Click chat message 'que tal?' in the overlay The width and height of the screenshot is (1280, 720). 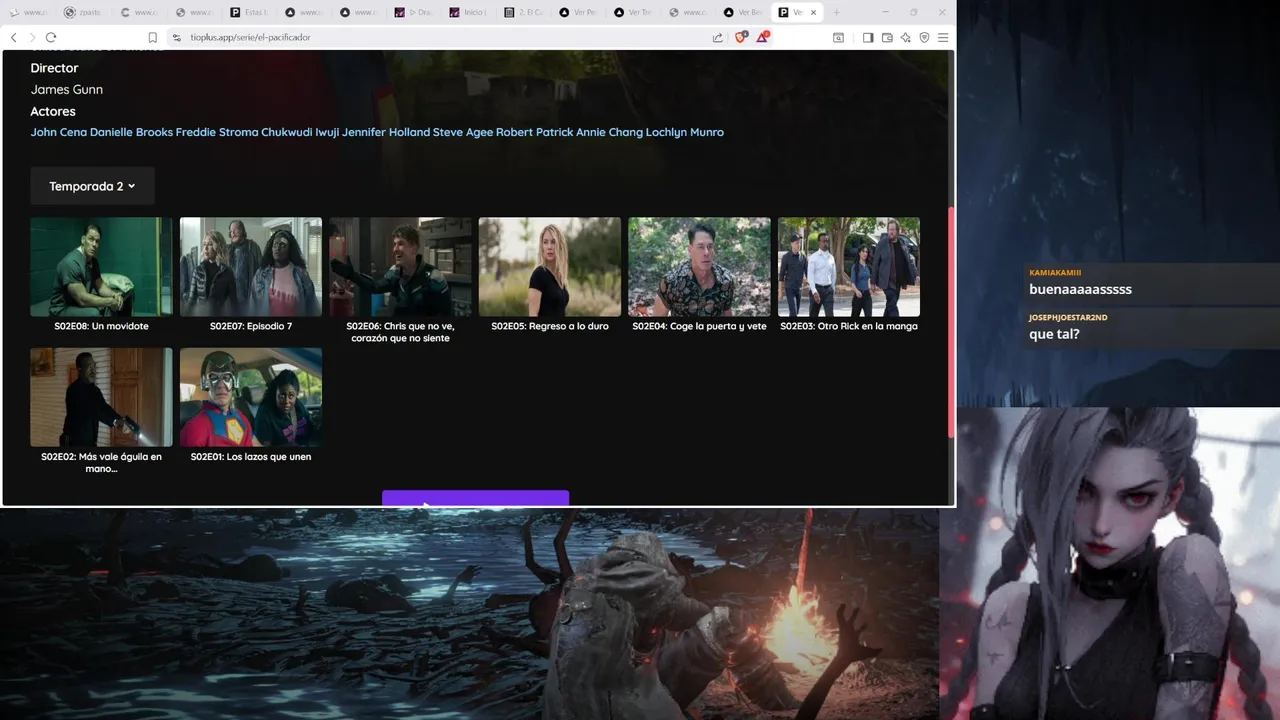[x=1054, y=334]
